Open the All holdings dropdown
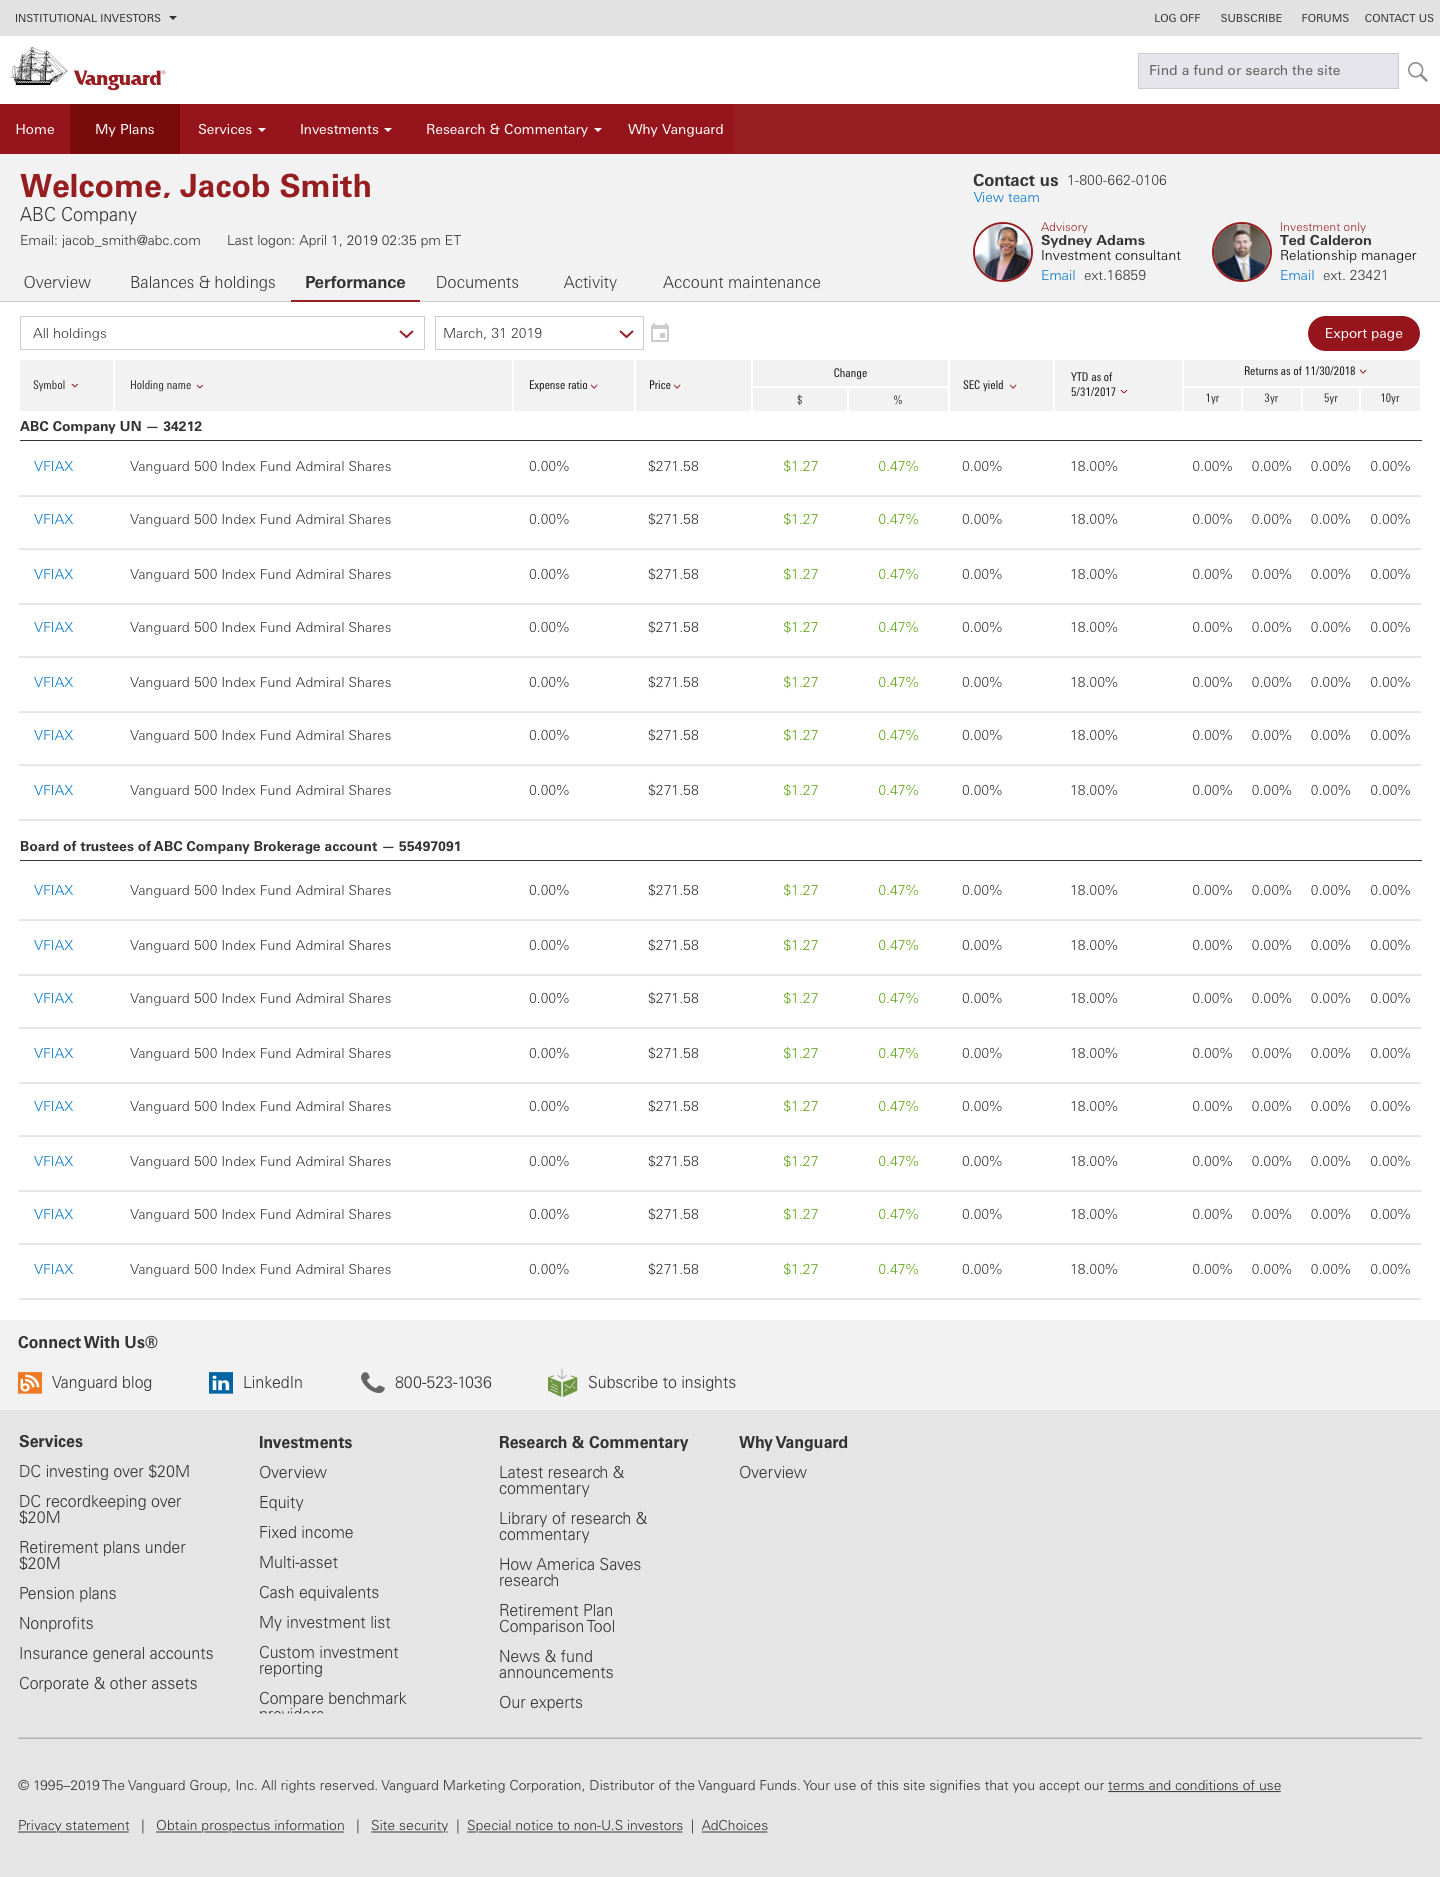Screen dimensions: 1440x1877 coord(222,333)
